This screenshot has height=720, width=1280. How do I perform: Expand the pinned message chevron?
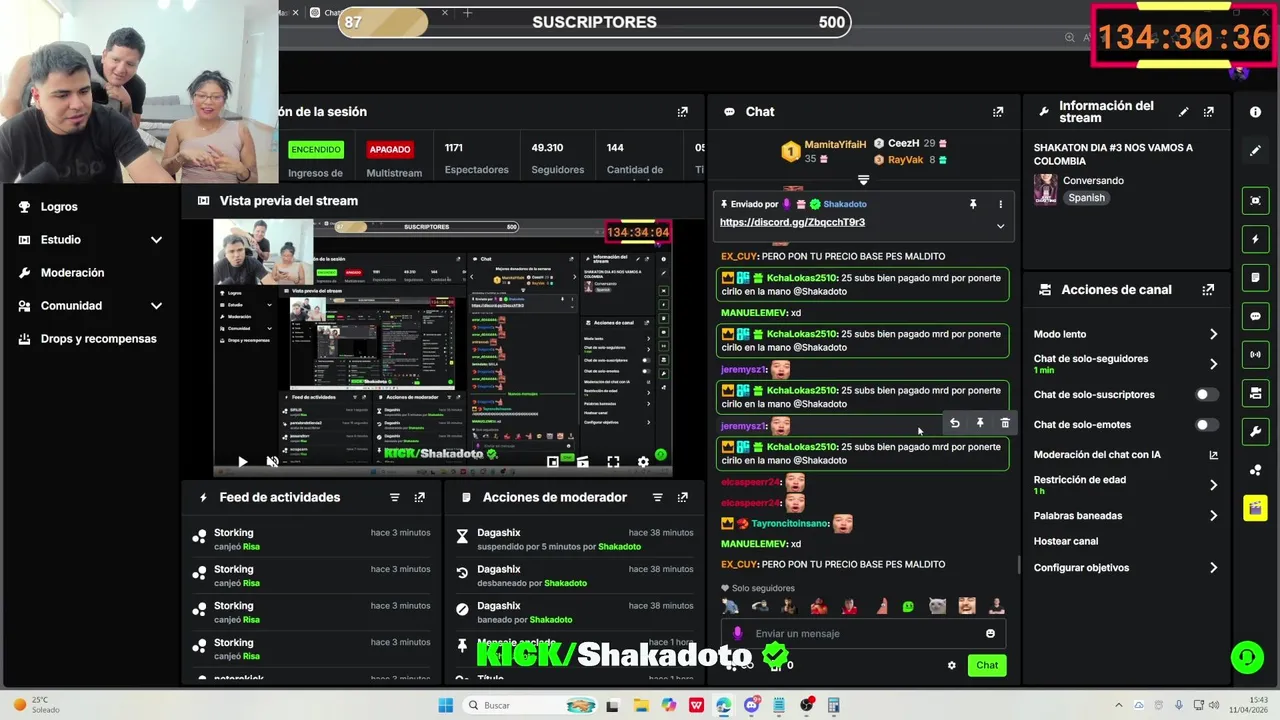(x=1000, y=226)
